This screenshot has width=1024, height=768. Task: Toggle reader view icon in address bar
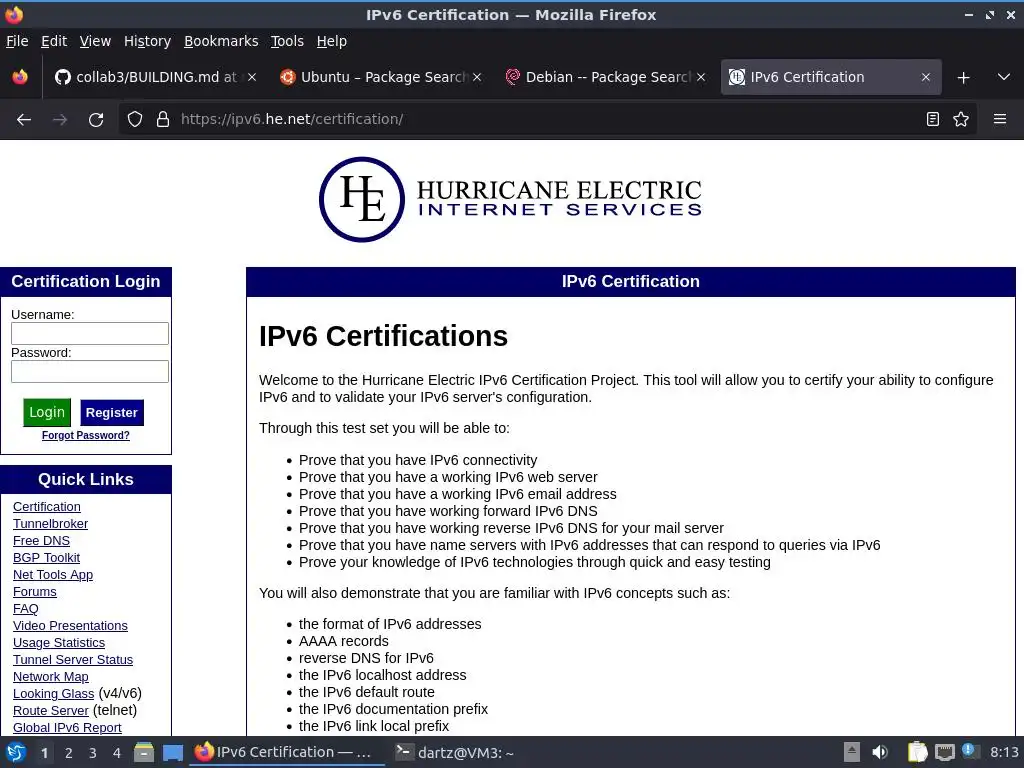[x=933, y=119]
